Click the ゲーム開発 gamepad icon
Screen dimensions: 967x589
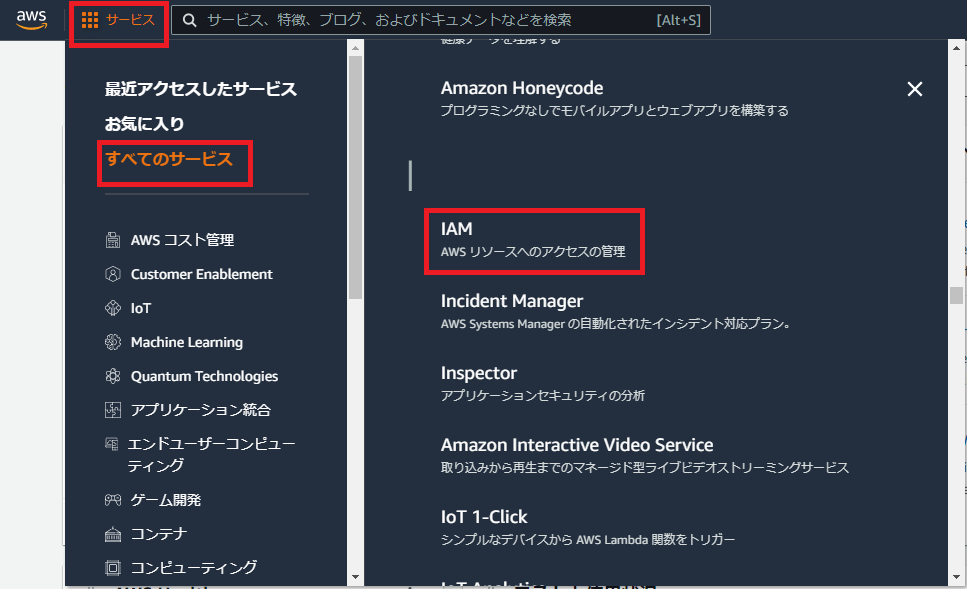(113, 500)
